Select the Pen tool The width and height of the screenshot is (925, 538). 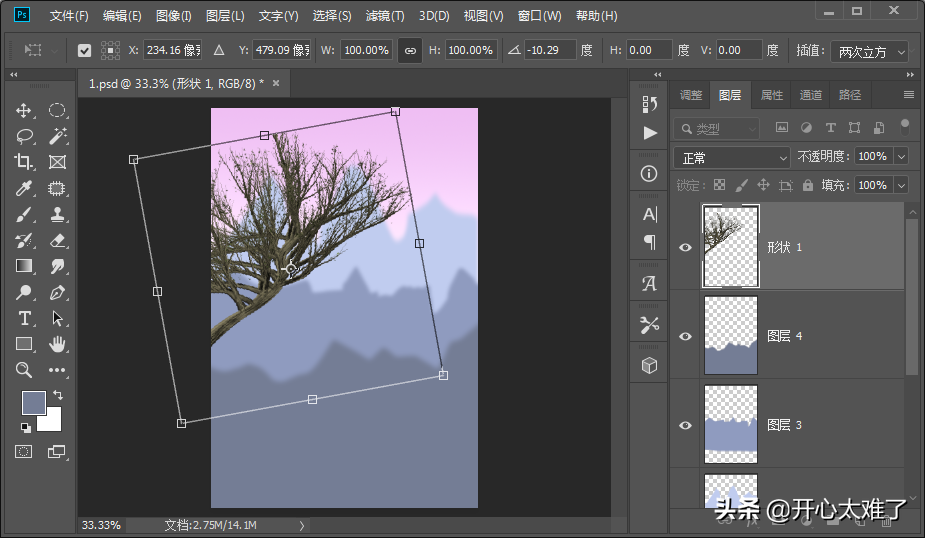click(x=57, y=292)
